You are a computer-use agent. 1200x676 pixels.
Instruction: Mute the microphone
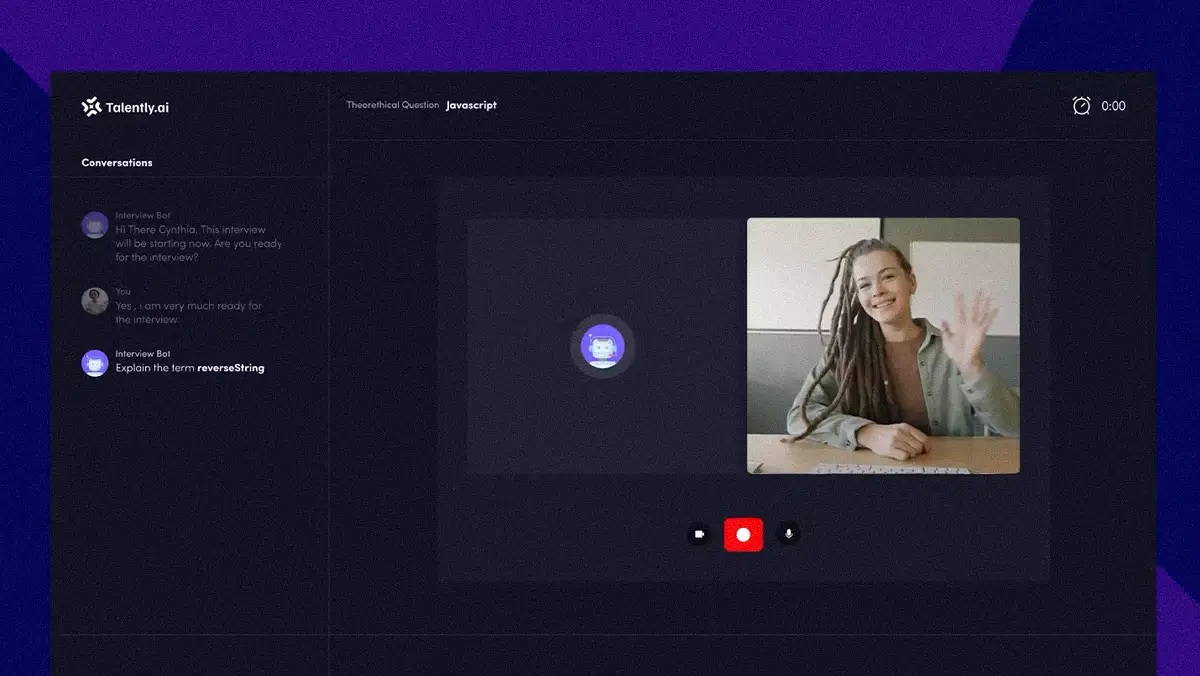point(789,534)
